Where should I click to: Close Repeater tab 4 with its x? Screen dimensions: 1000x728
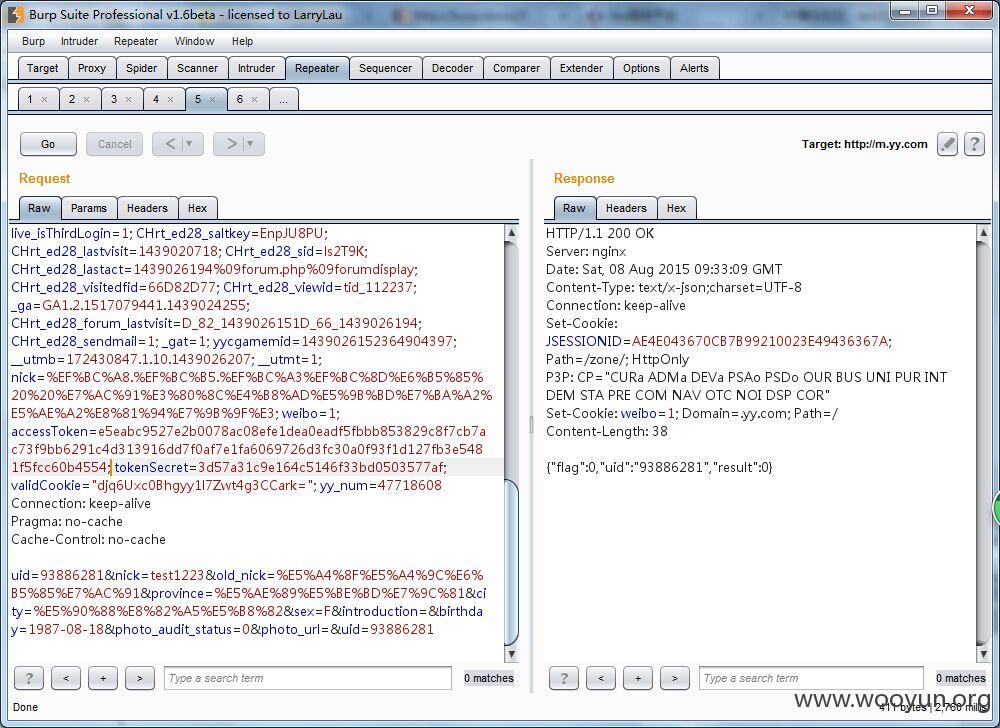(170, 99)
